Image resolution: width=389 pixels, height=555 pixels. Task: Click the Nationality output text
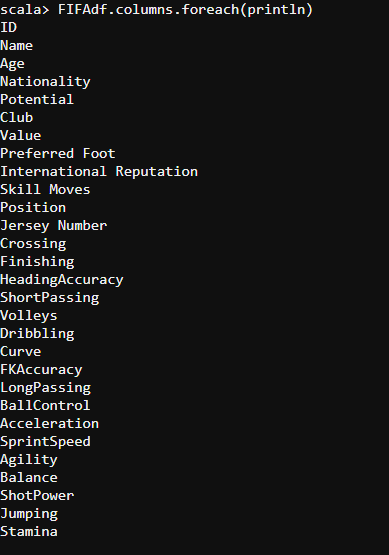tap(45, 82)
